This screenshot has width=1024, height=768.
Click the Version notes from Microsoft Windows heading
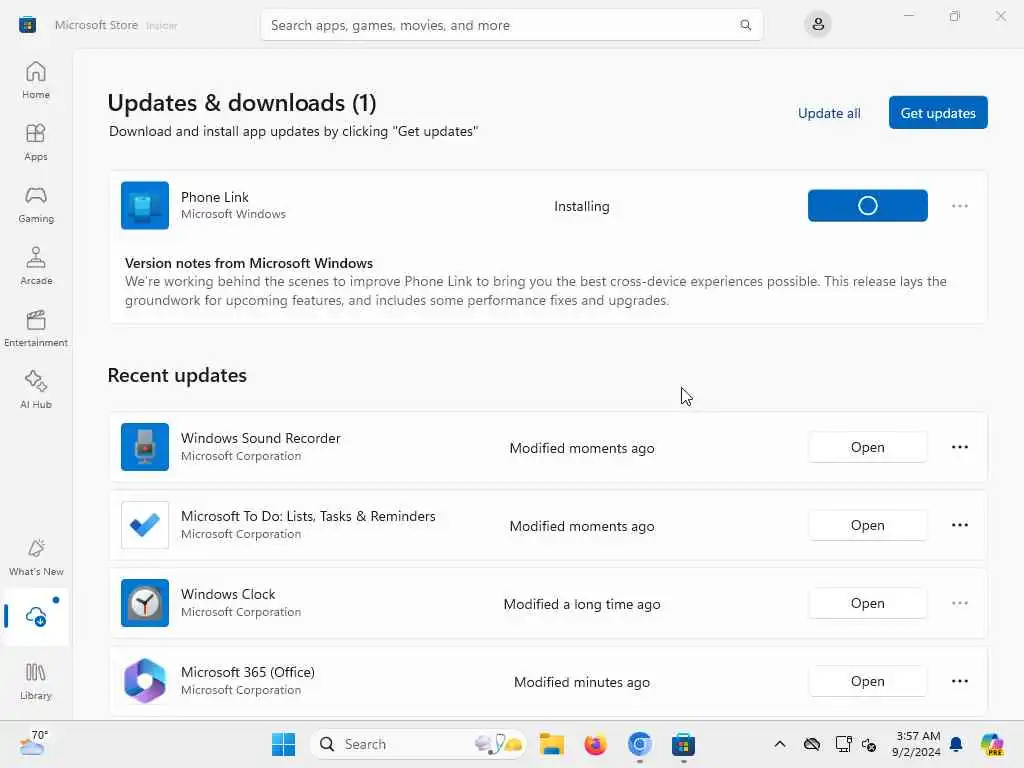tap(249, 263)
